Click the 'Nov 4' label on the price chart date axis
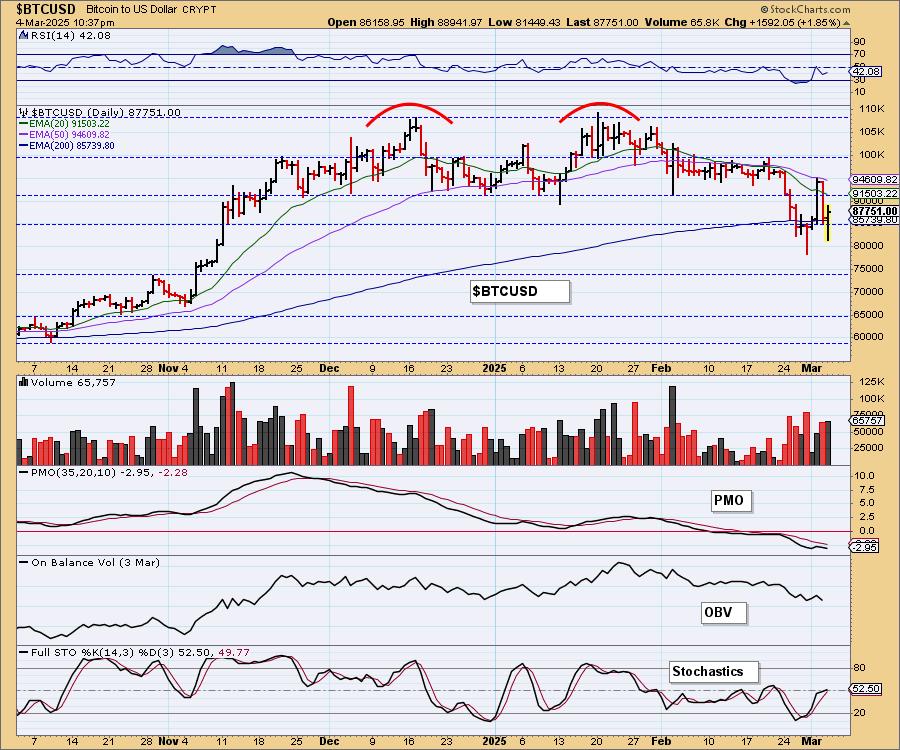This screenshot has width=900, height=750. tap(173, 368)
